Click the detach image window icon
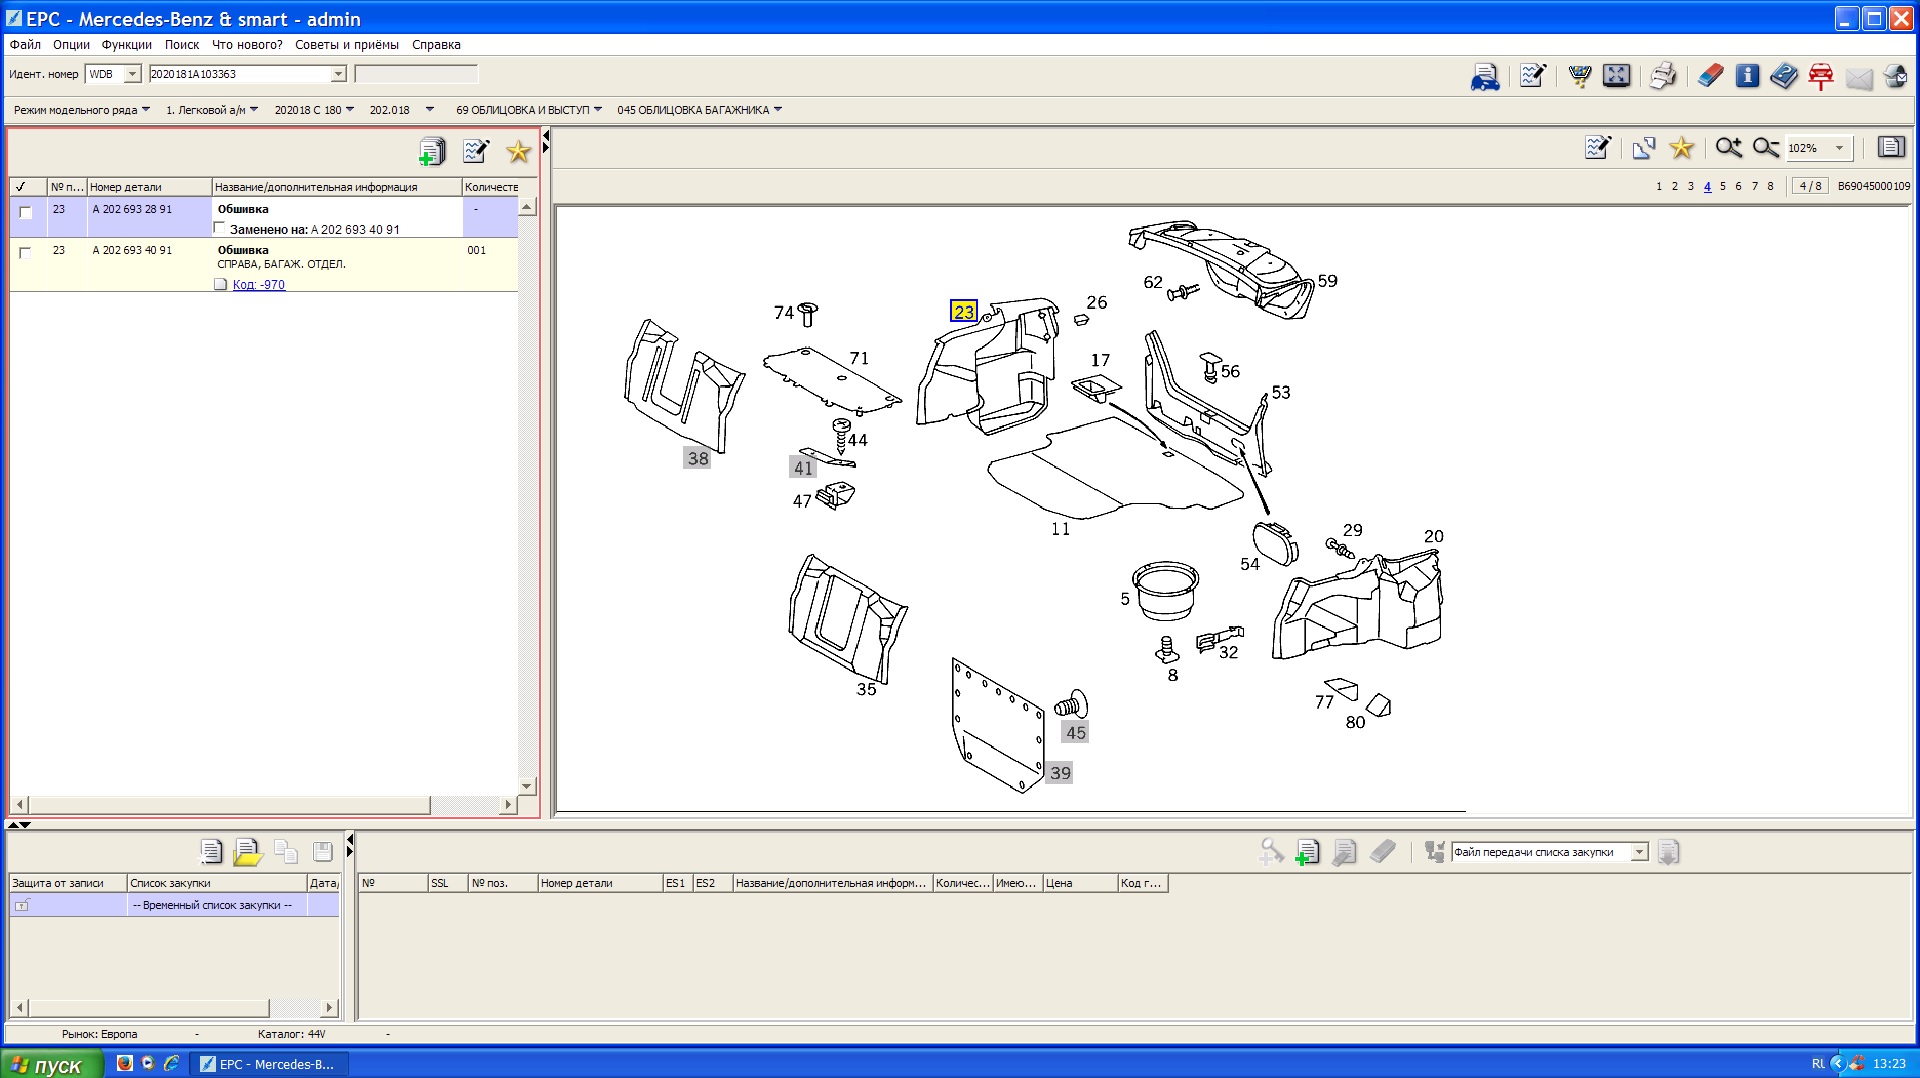 (1644, 148)
